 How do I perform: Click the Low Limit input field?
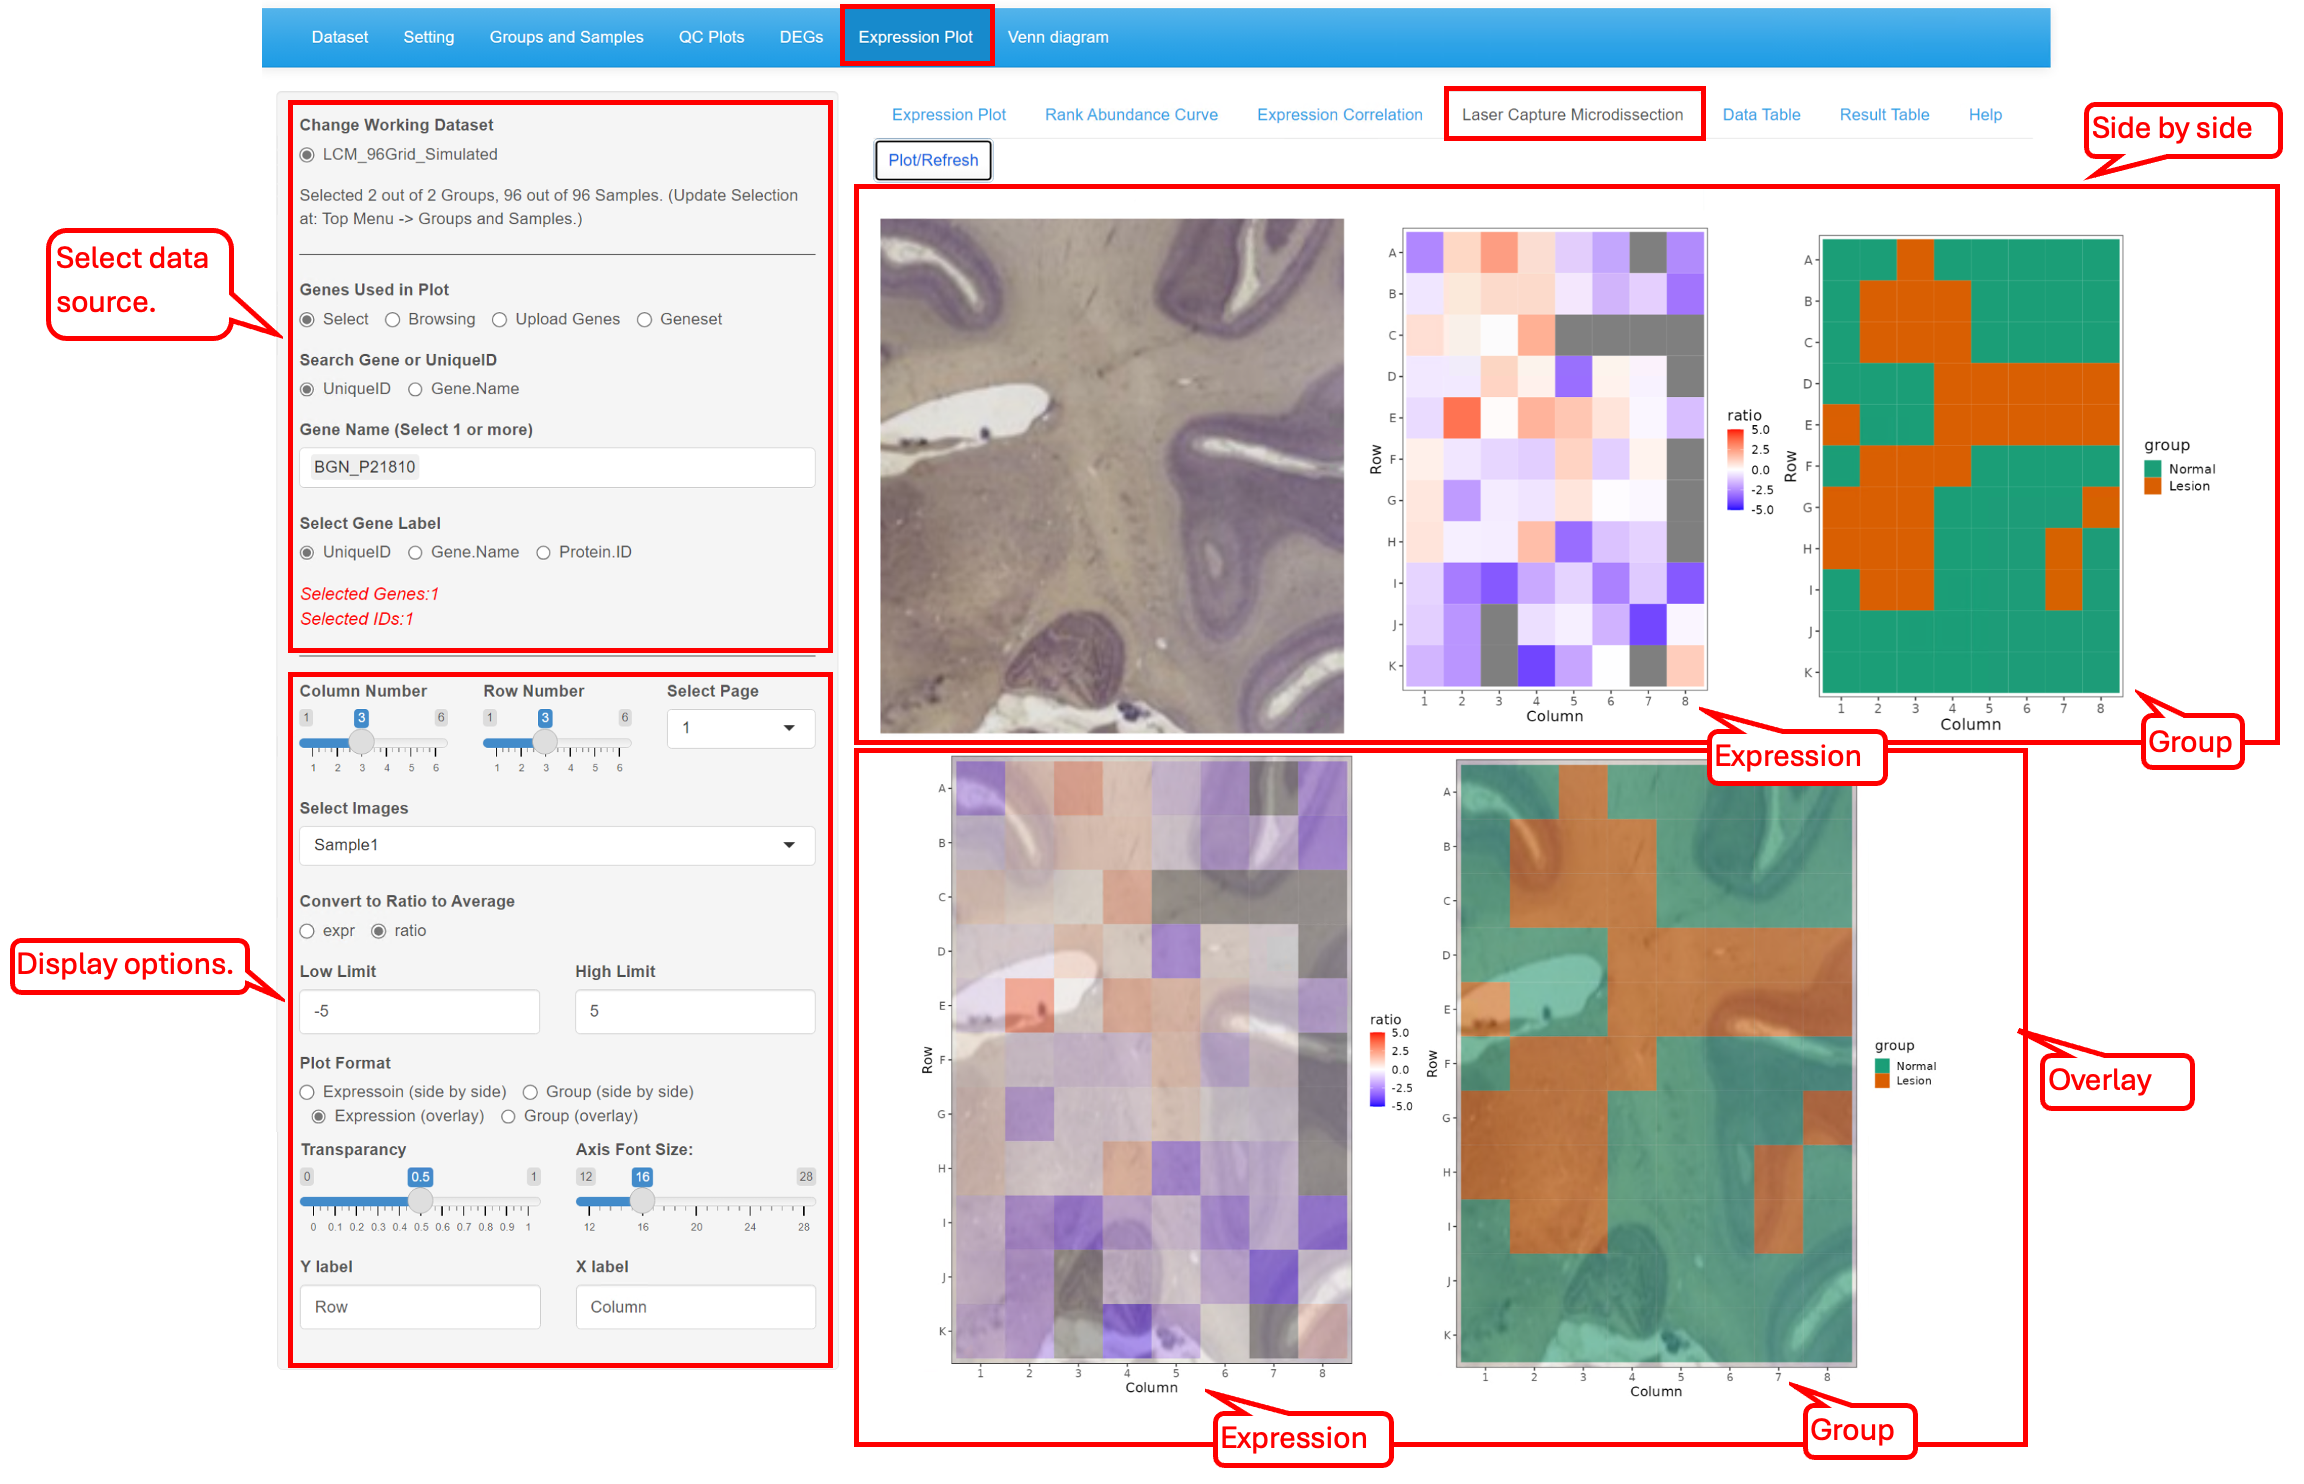[420, 1011]
